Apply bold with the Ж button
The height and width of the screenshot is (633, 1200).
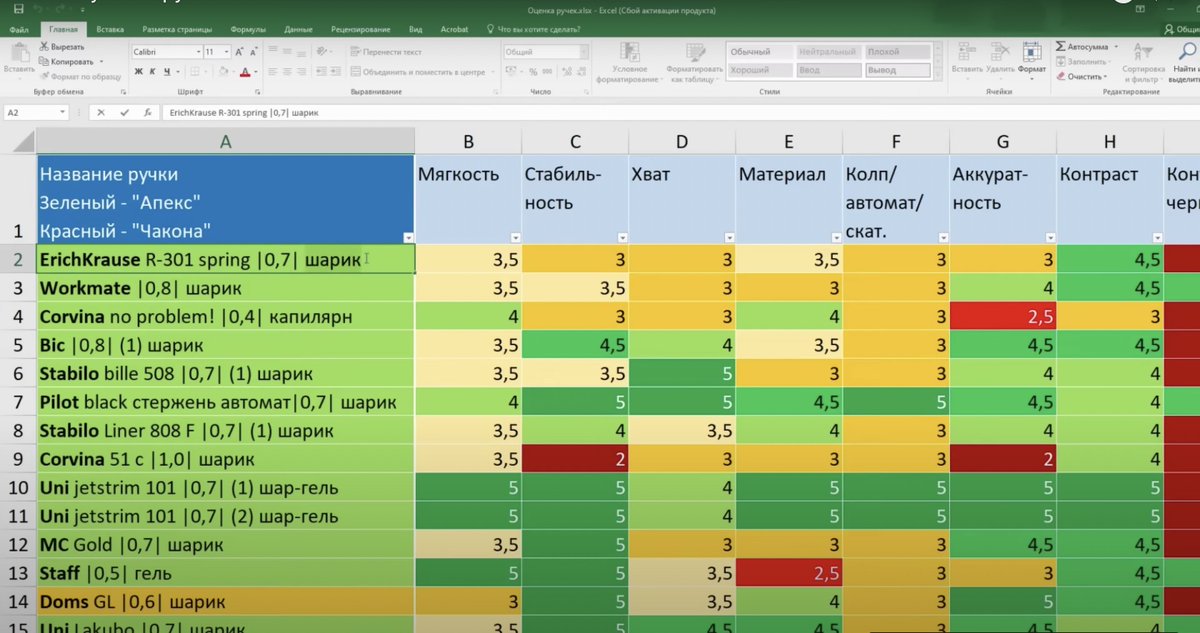(x=139, y=71)
